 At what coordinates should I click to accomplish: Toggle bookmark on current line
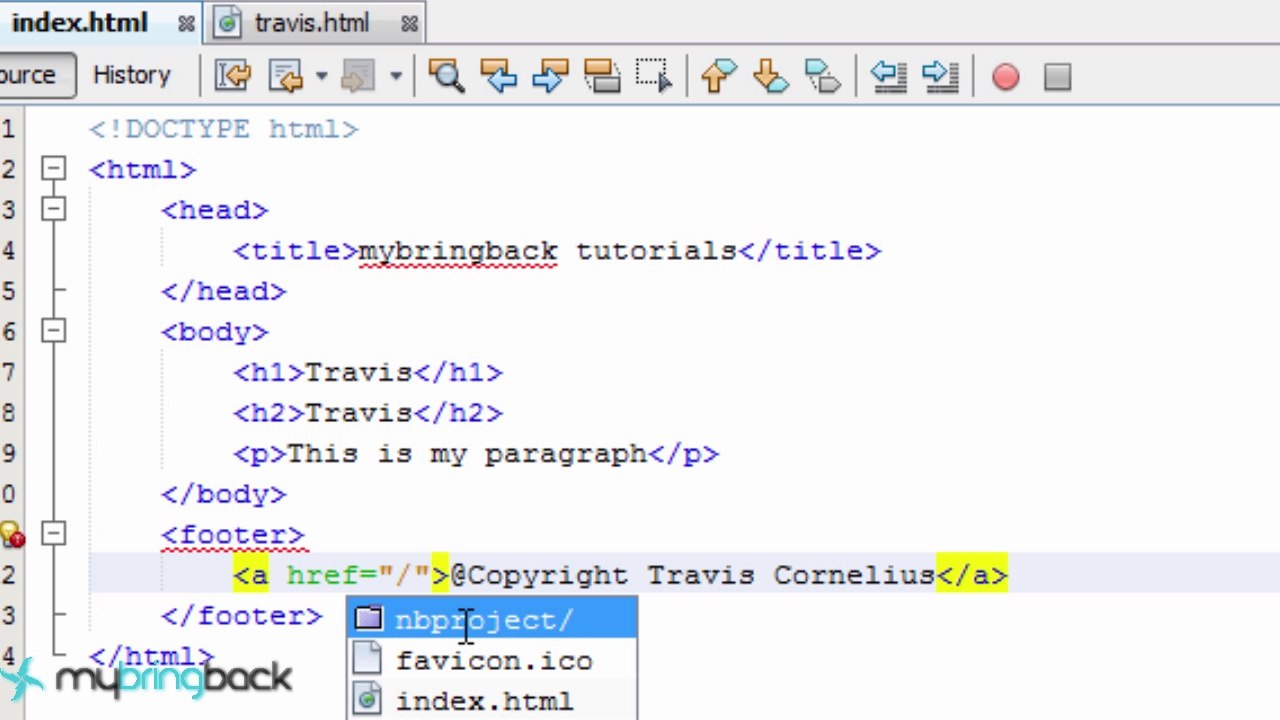(822, 76)
